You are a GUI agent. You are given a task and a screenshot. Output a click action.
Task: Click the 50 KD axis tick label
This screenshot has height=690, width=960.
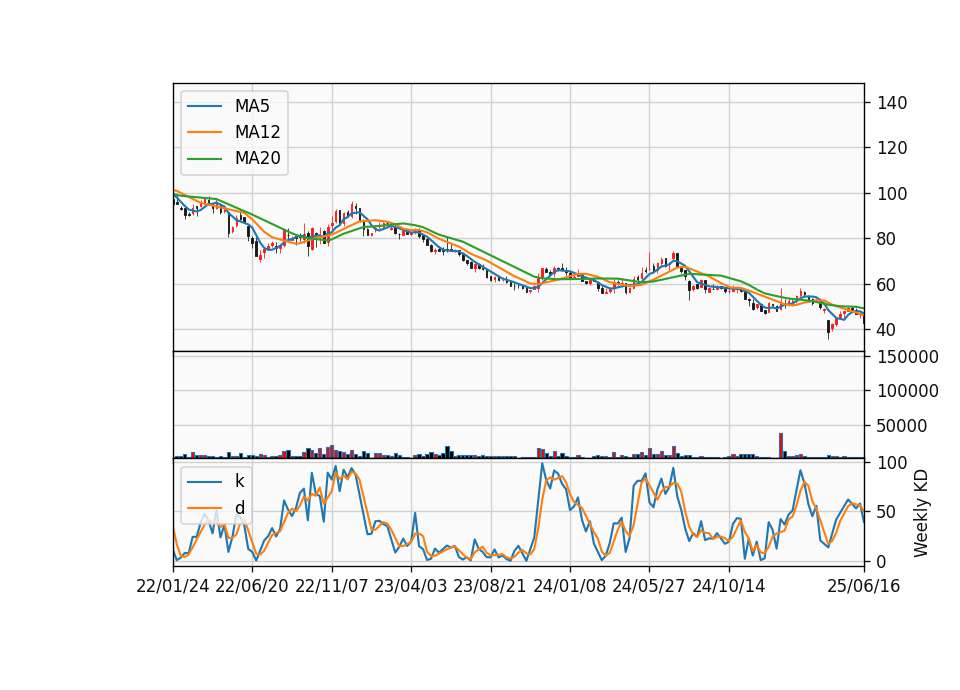(887, 512)
